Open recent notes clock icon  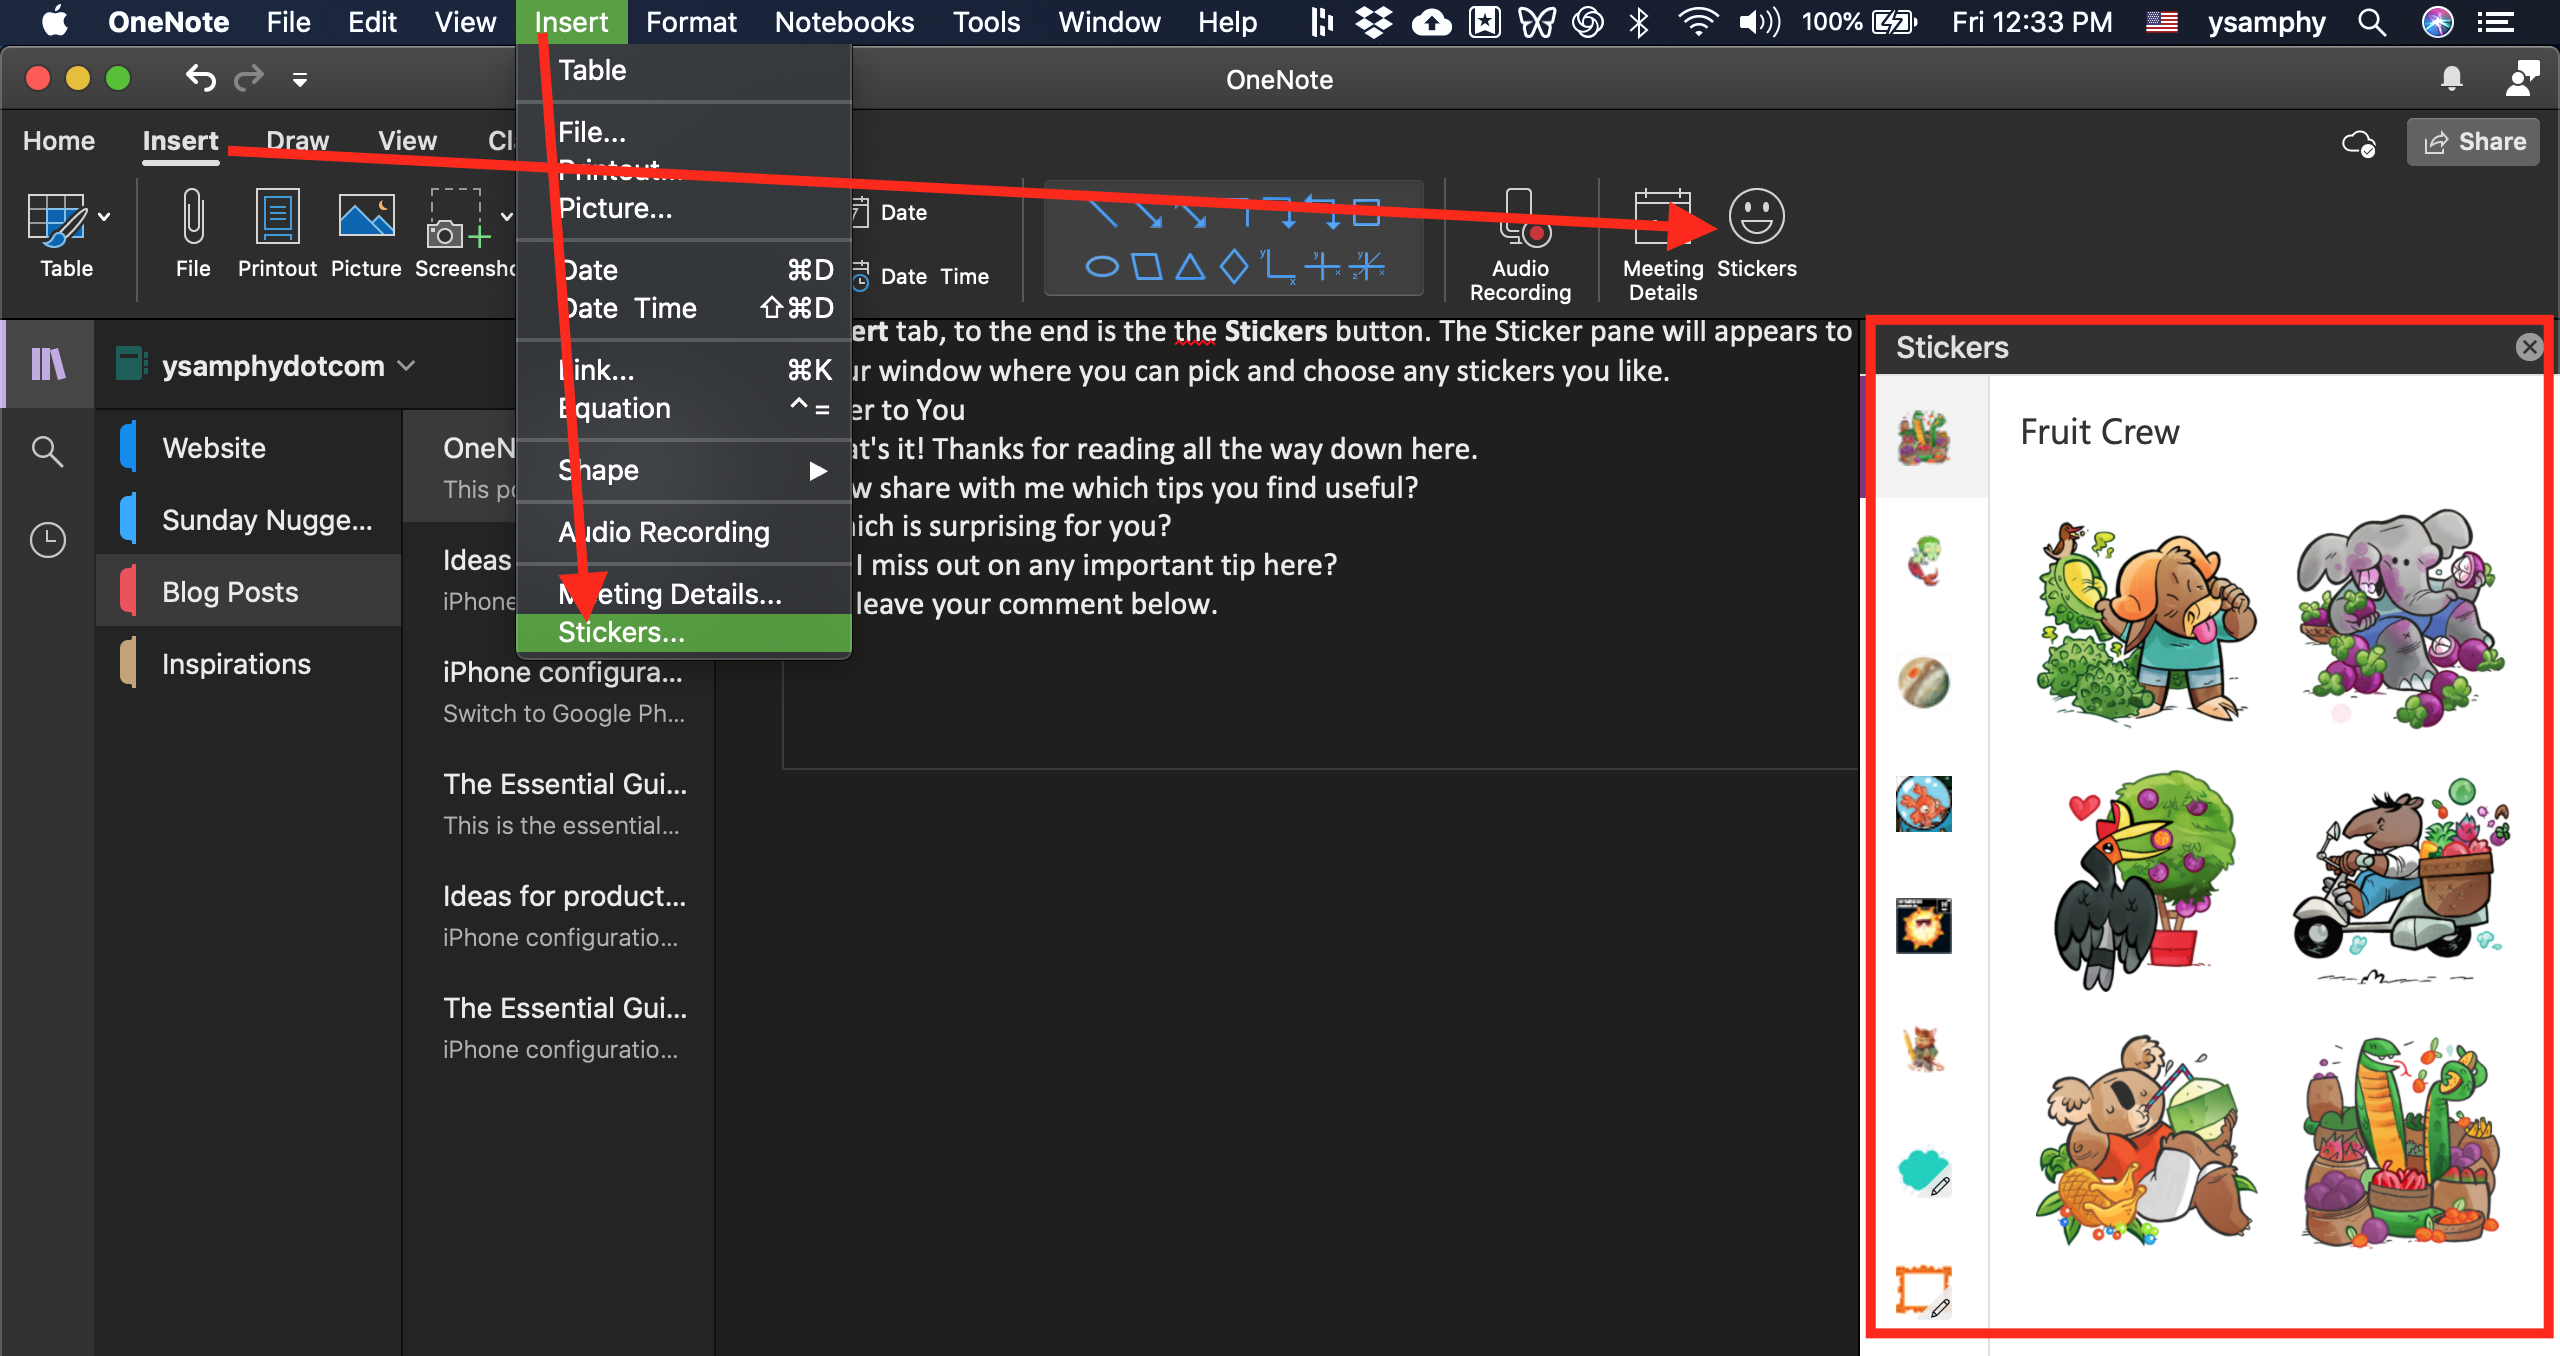point(47,540)
